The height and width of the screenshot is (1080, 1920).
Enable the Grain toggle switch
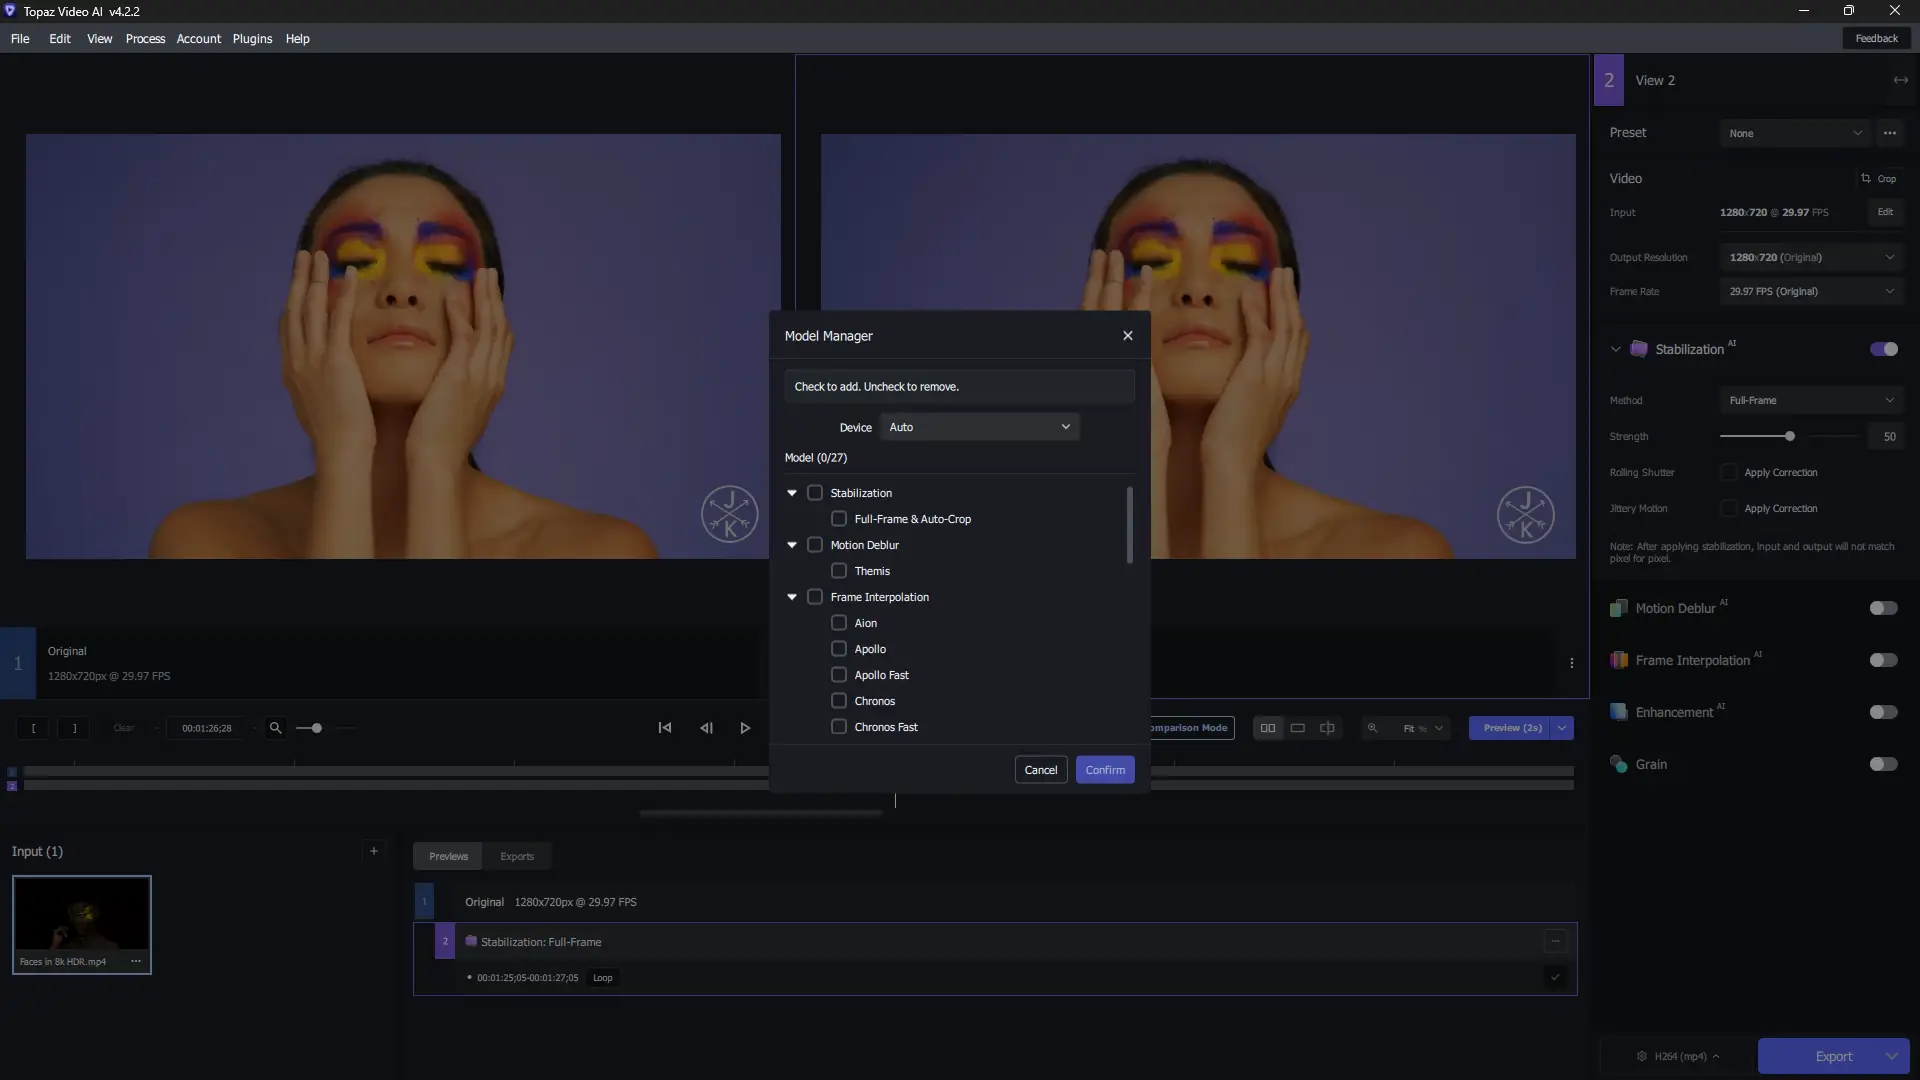pos(1883,764)
